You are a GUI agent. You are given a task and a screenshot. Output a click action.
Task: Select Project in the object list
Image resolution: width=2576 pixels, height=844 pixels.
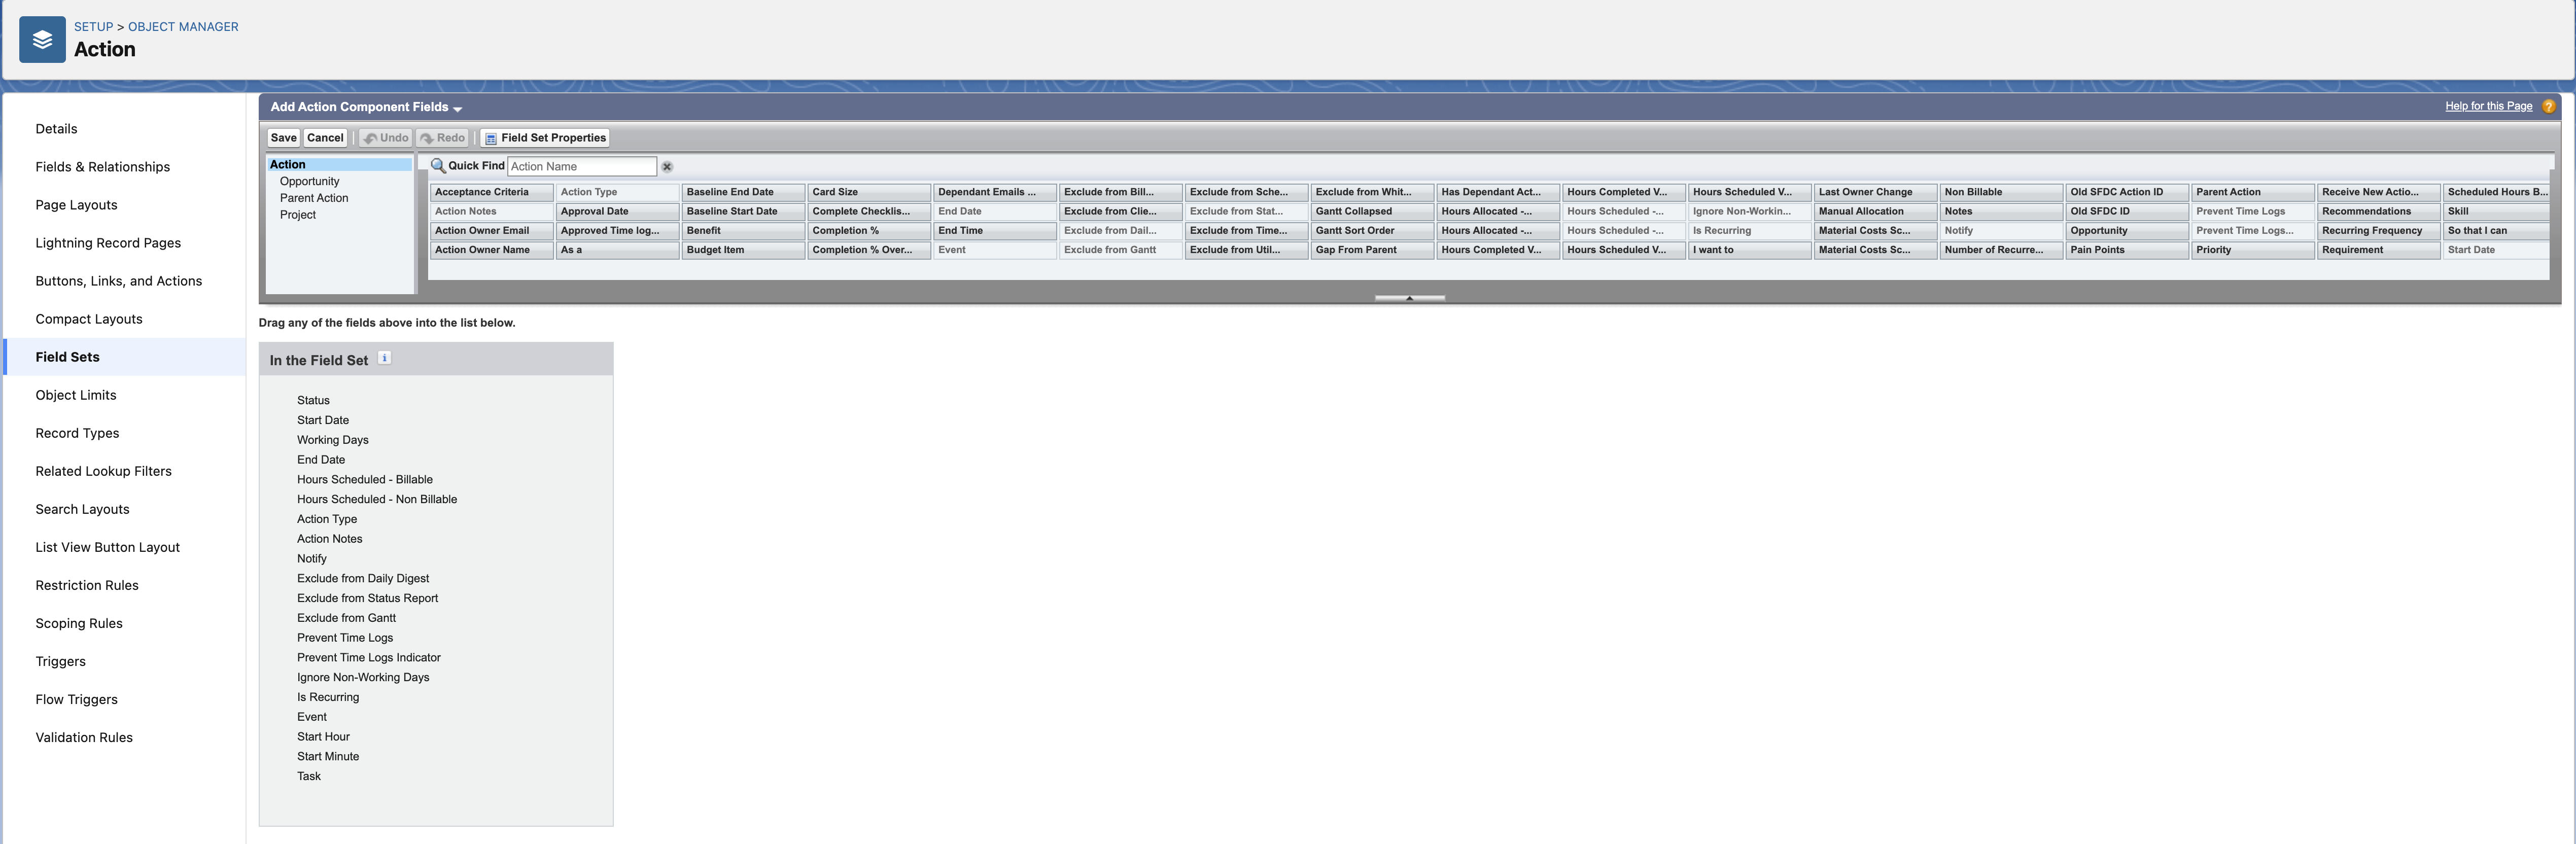pos(298,215)
